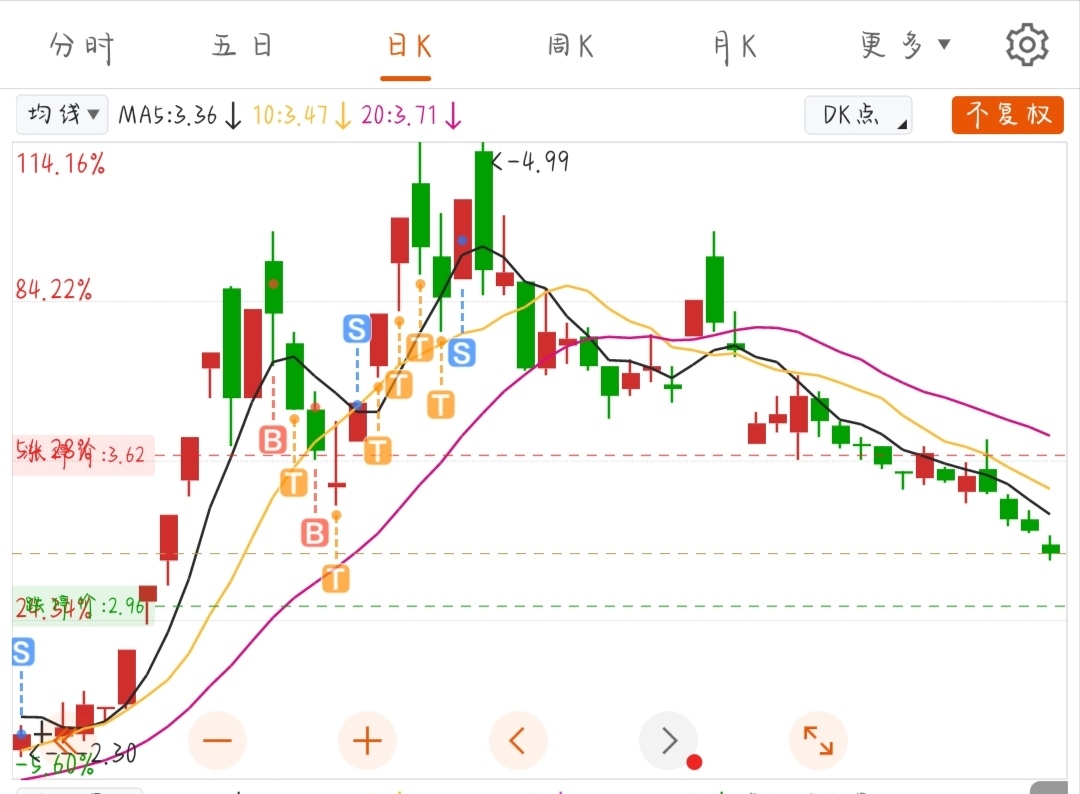The width and height of the screenshot is (1080, 794).
Task: Expand the 更多 dropdown
Action: click(905, 45)
